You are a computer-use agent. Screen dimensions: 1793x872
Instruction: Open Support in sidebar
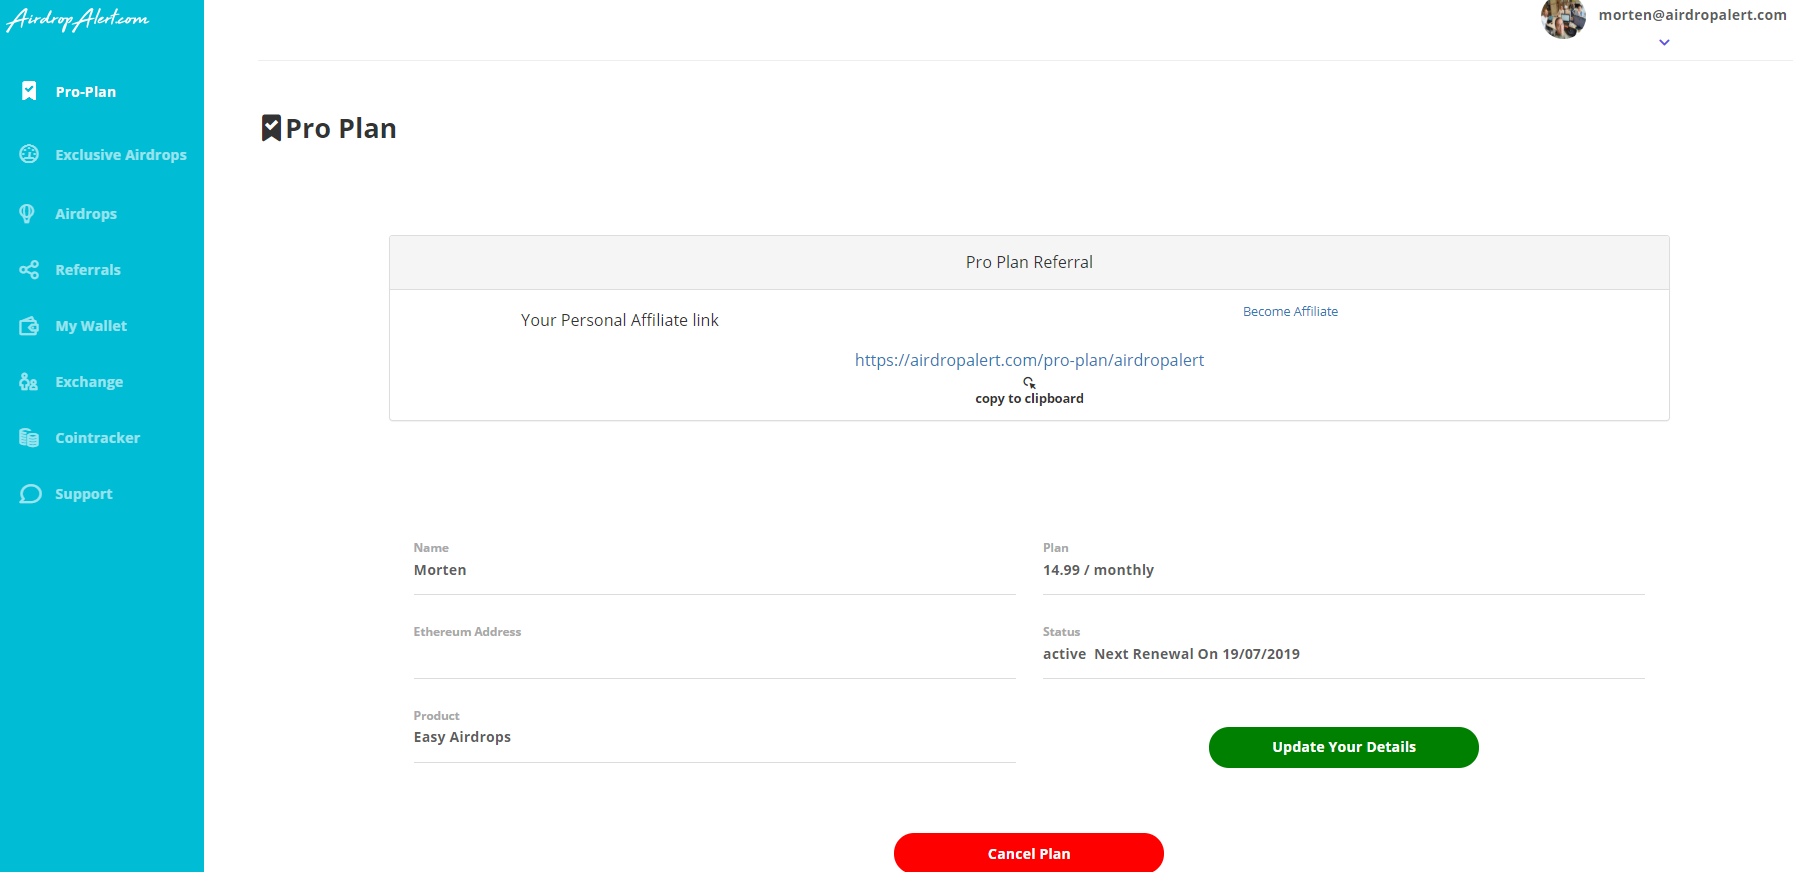coord(84,494)
